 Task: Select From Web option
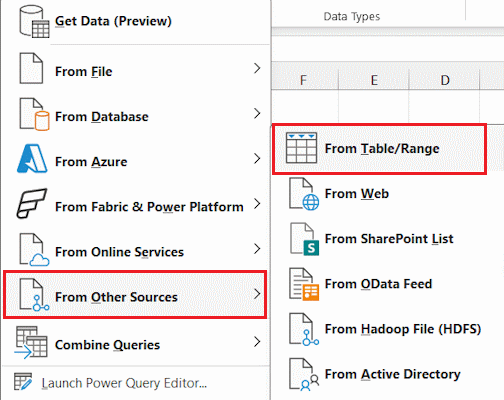387,194
